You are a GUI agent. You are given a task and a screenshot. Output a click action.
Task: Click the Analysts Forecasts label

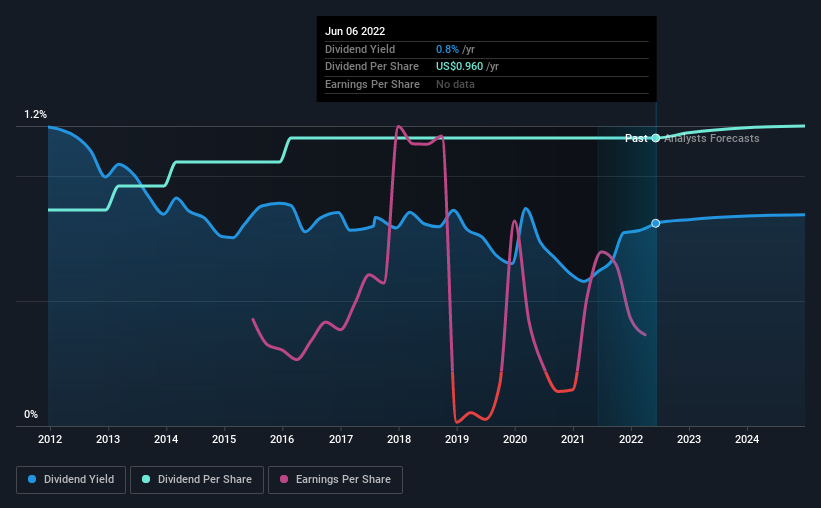[712, 138]
